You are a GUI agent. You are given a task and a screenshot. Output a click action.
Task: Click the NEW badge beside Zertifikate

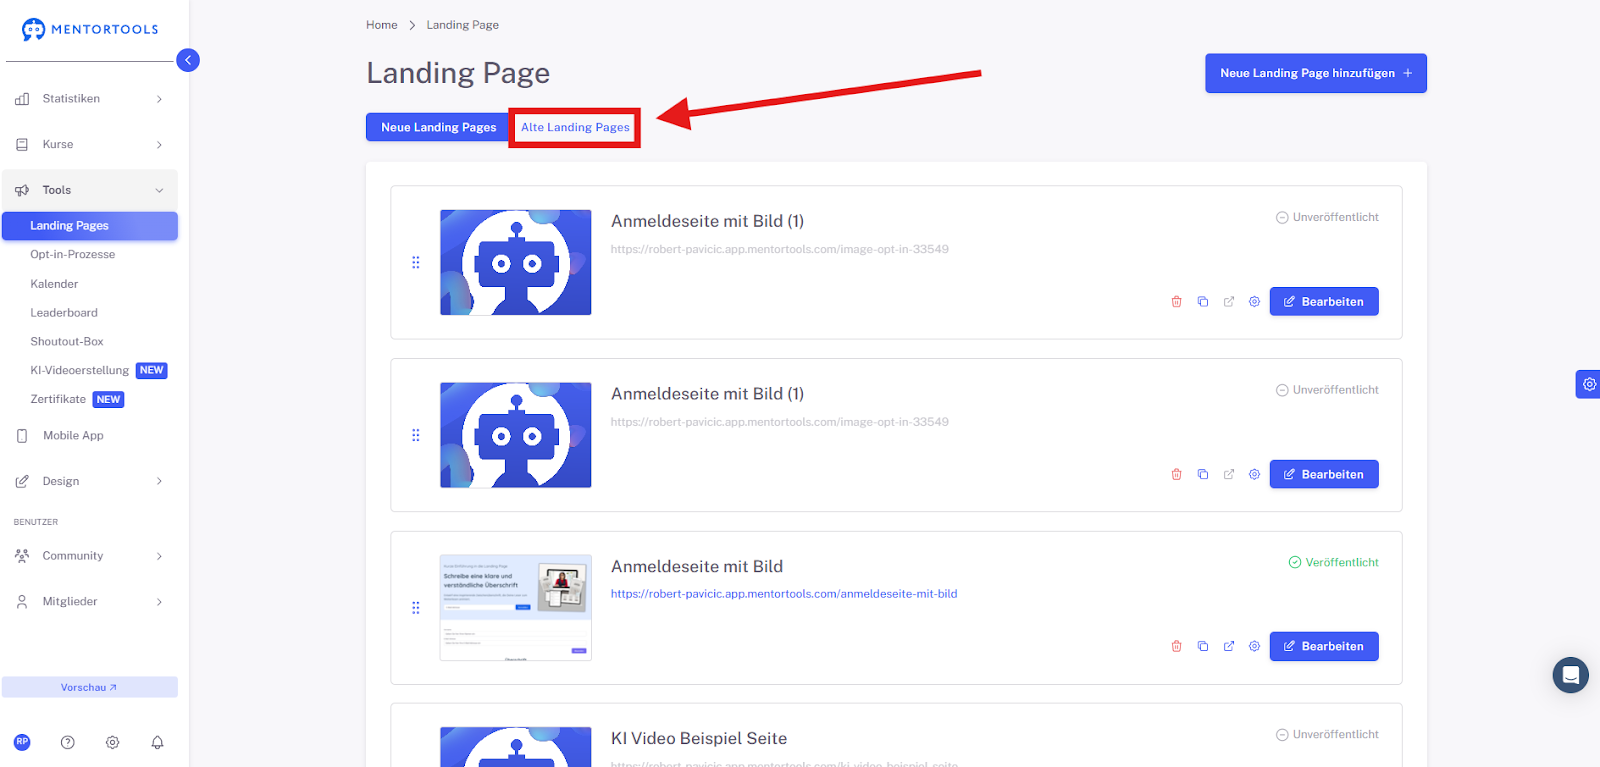pyautogui.click(x=109, y=399)
